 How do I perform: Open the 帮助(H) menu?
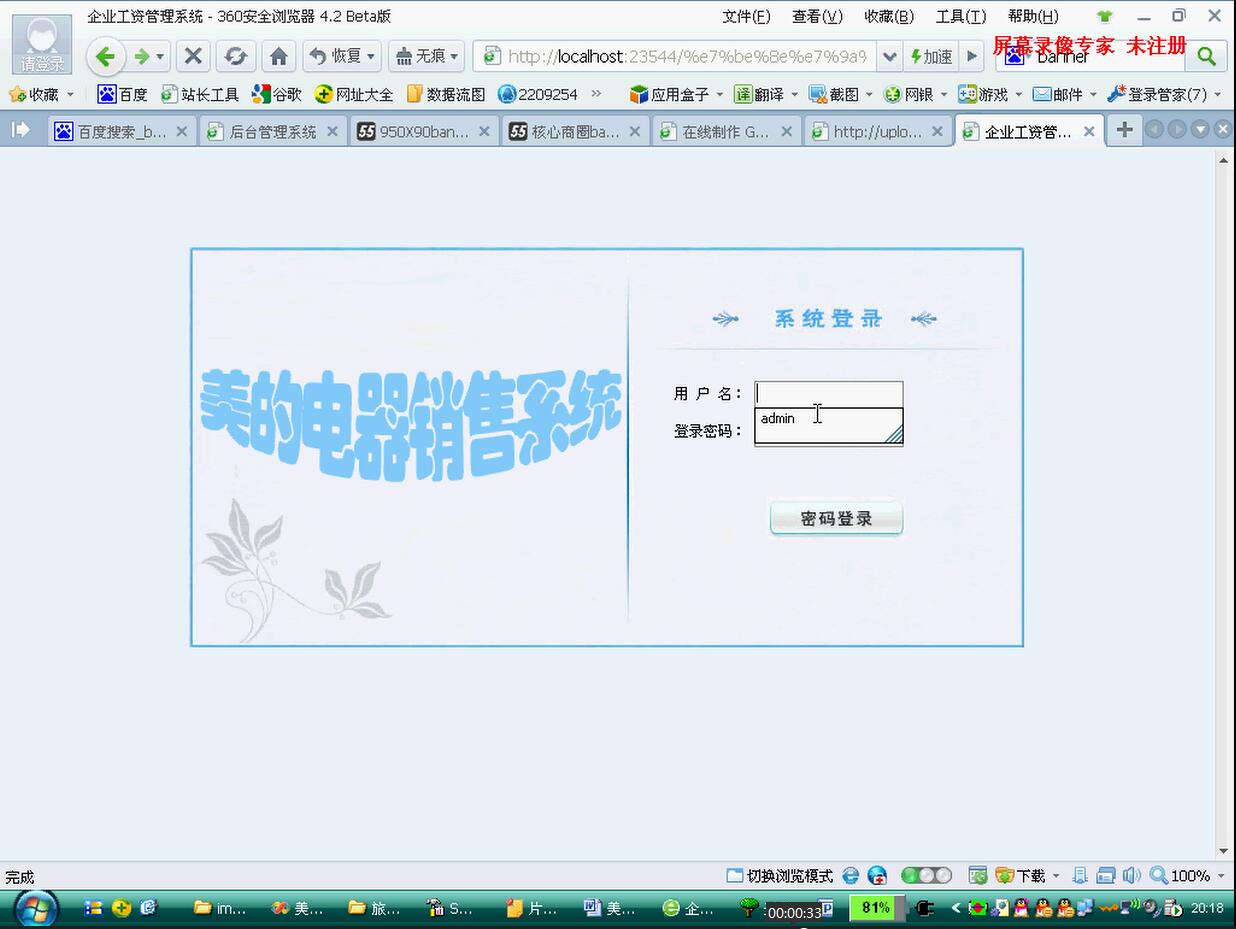click(x=1033, y=16)
